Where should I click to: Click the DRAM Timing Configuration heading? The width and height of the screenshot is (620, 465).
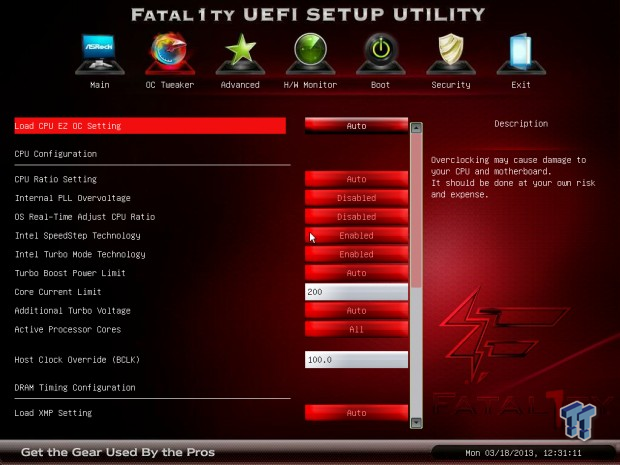tap(75, 388)
